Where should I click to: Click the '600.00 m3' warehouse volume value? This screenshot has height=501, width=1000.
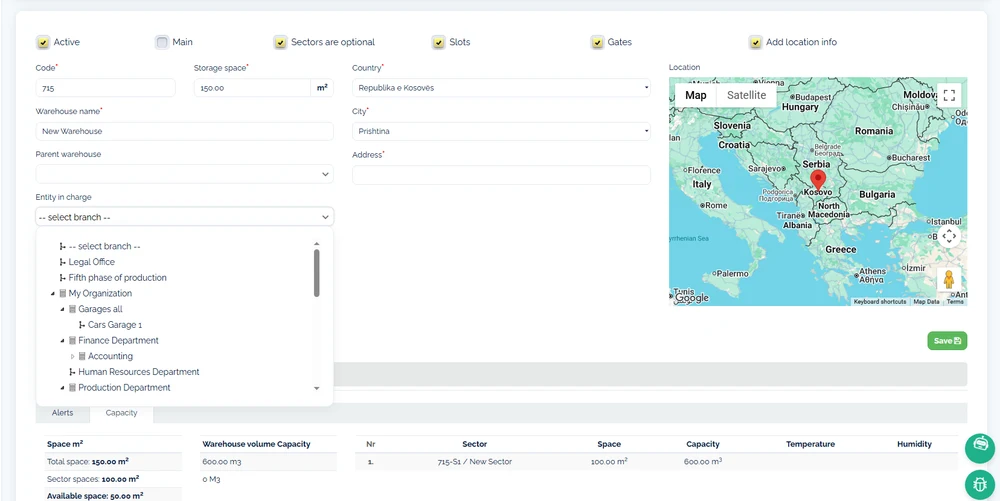(221, 461)
